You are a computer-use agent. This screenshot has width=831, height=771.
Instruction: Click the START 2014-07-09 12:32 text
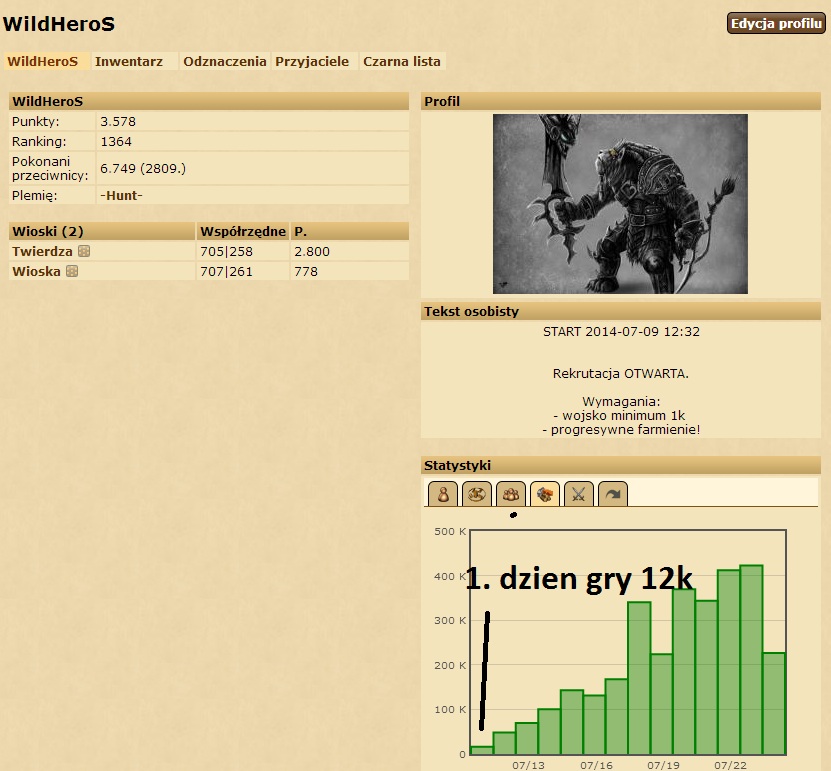(x=621, y=332)
